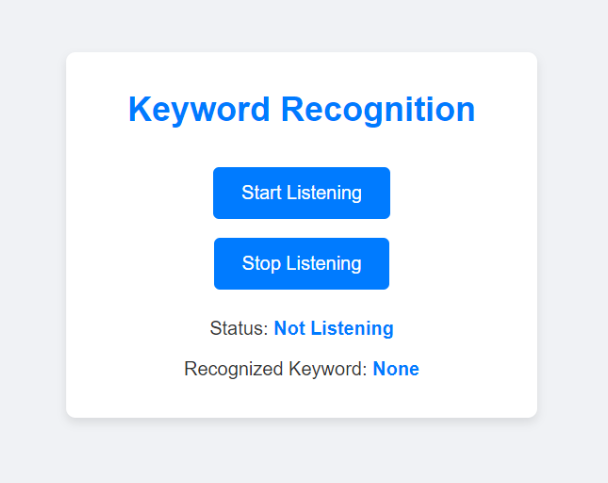608x483 pixels.
Task: Click the Not Listening status value
Action: click(x=334, y=328)
